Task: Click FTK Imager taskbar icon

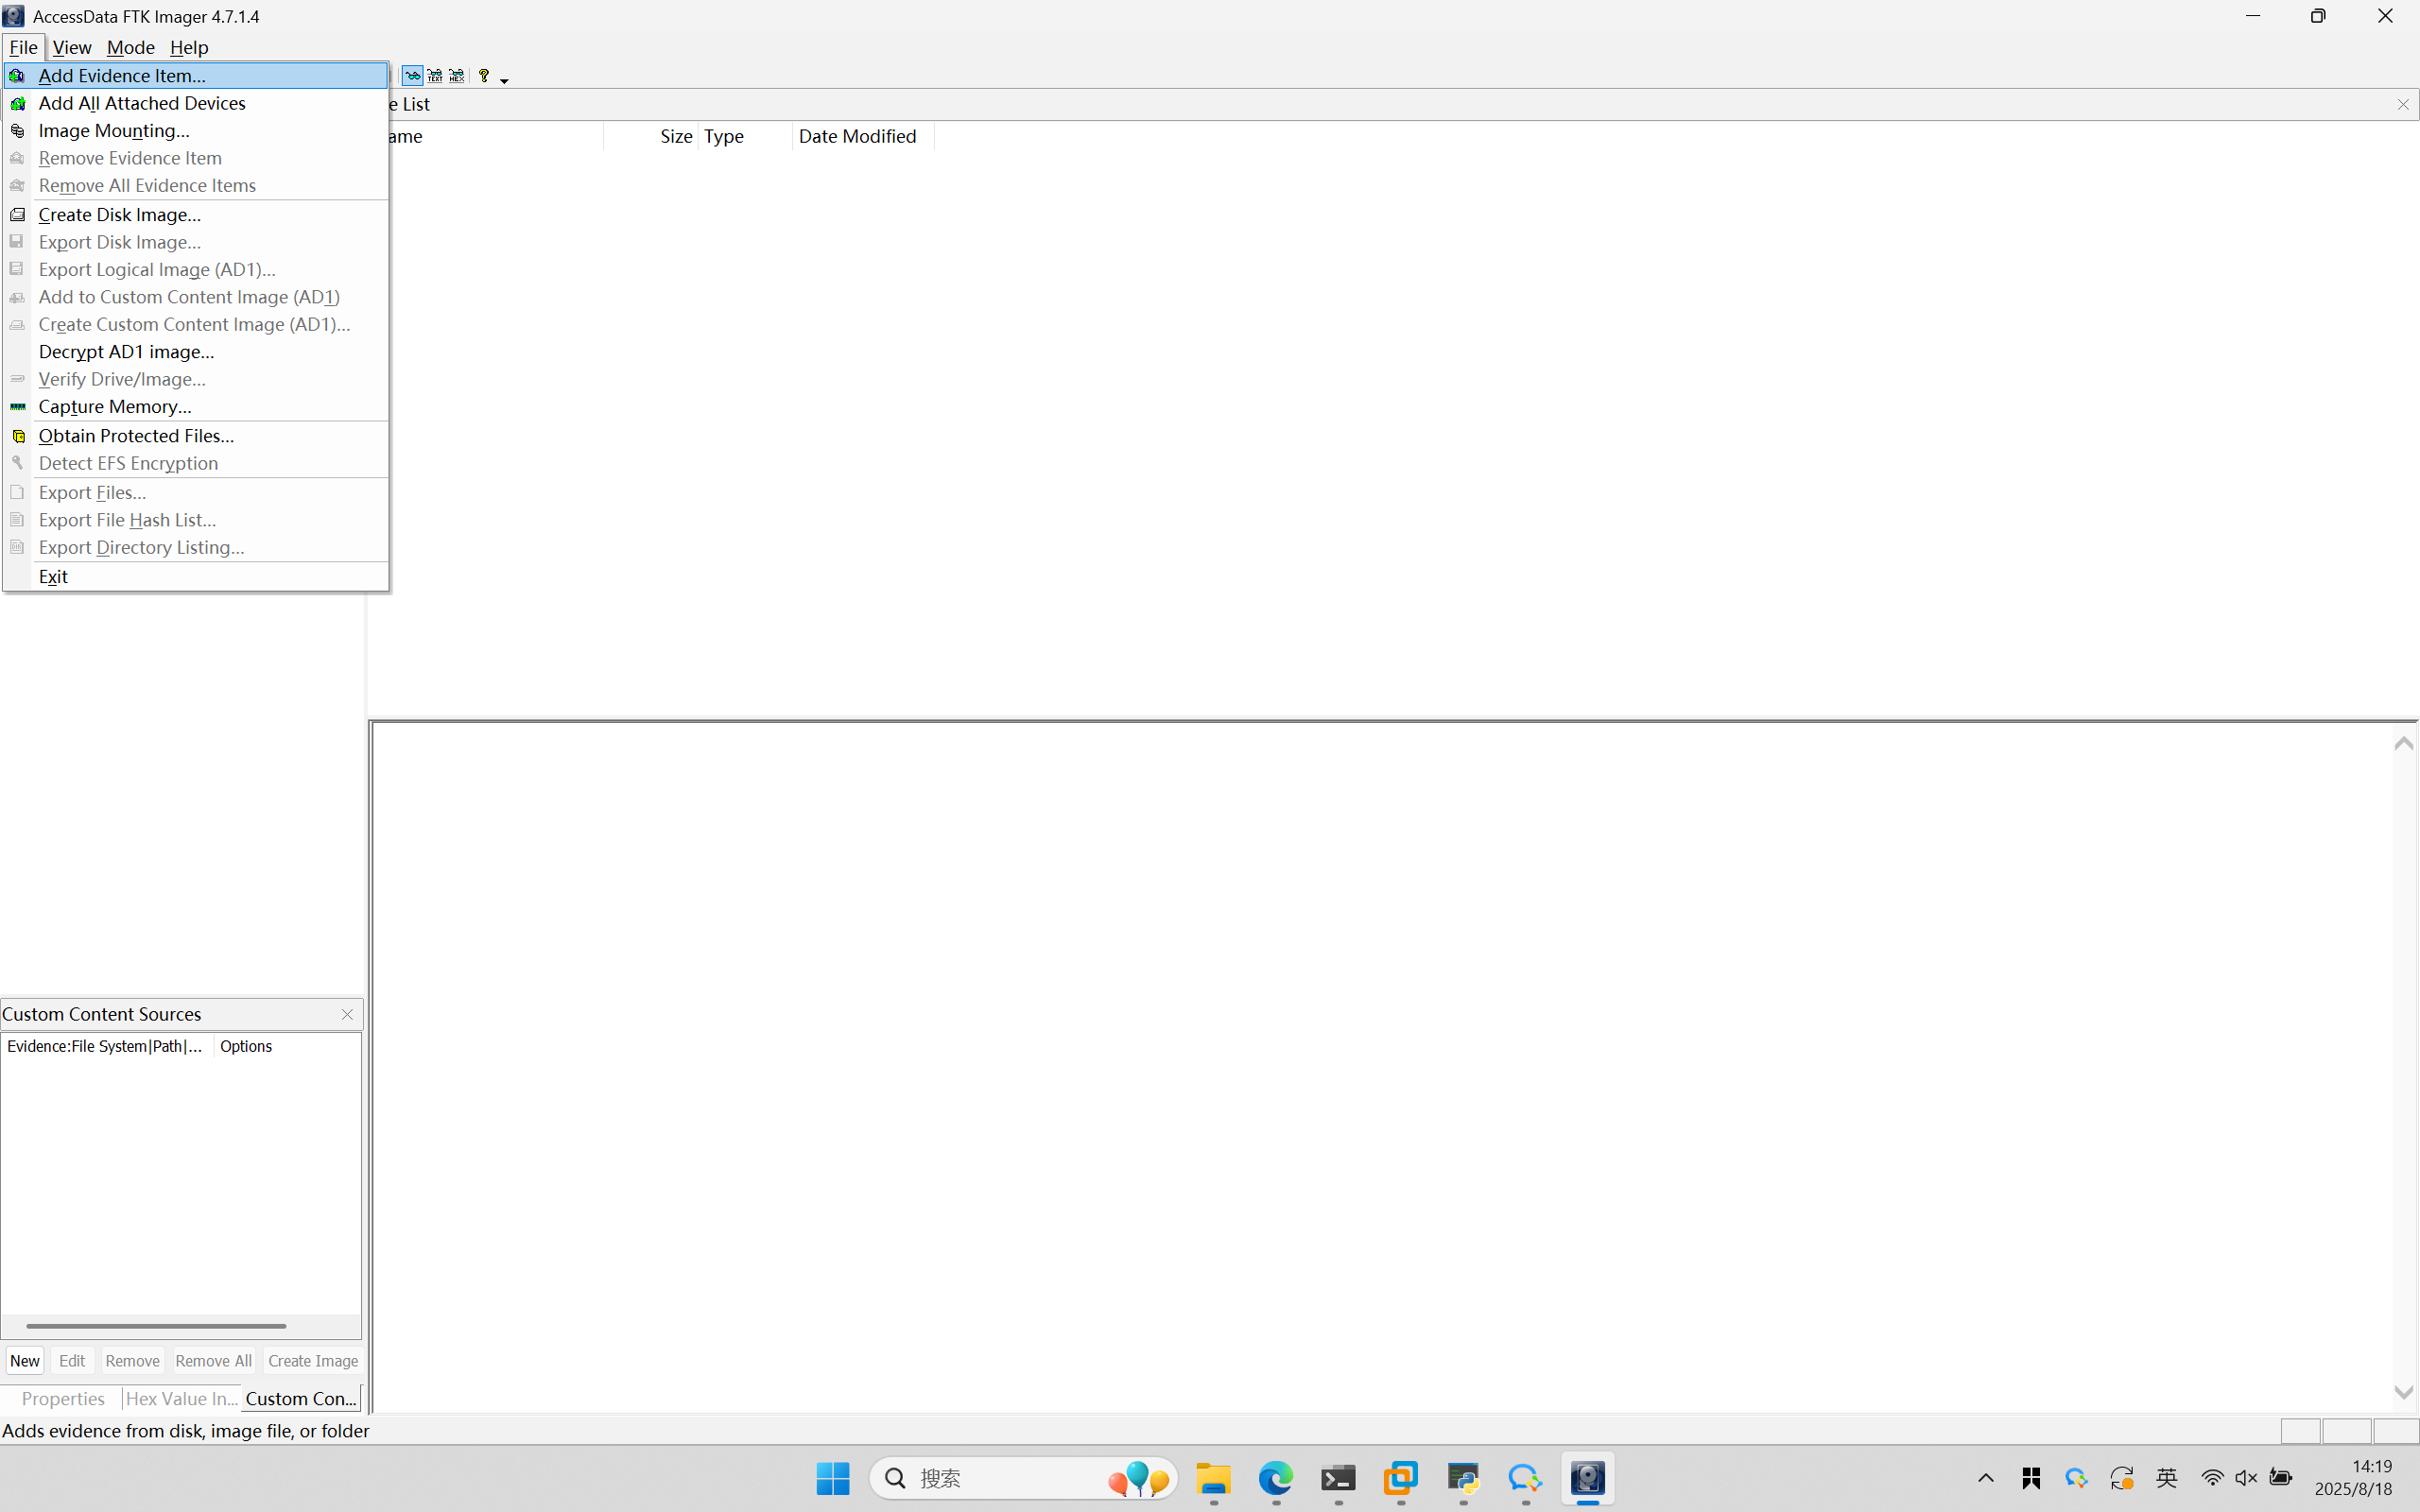Action: [1588, 1478]
